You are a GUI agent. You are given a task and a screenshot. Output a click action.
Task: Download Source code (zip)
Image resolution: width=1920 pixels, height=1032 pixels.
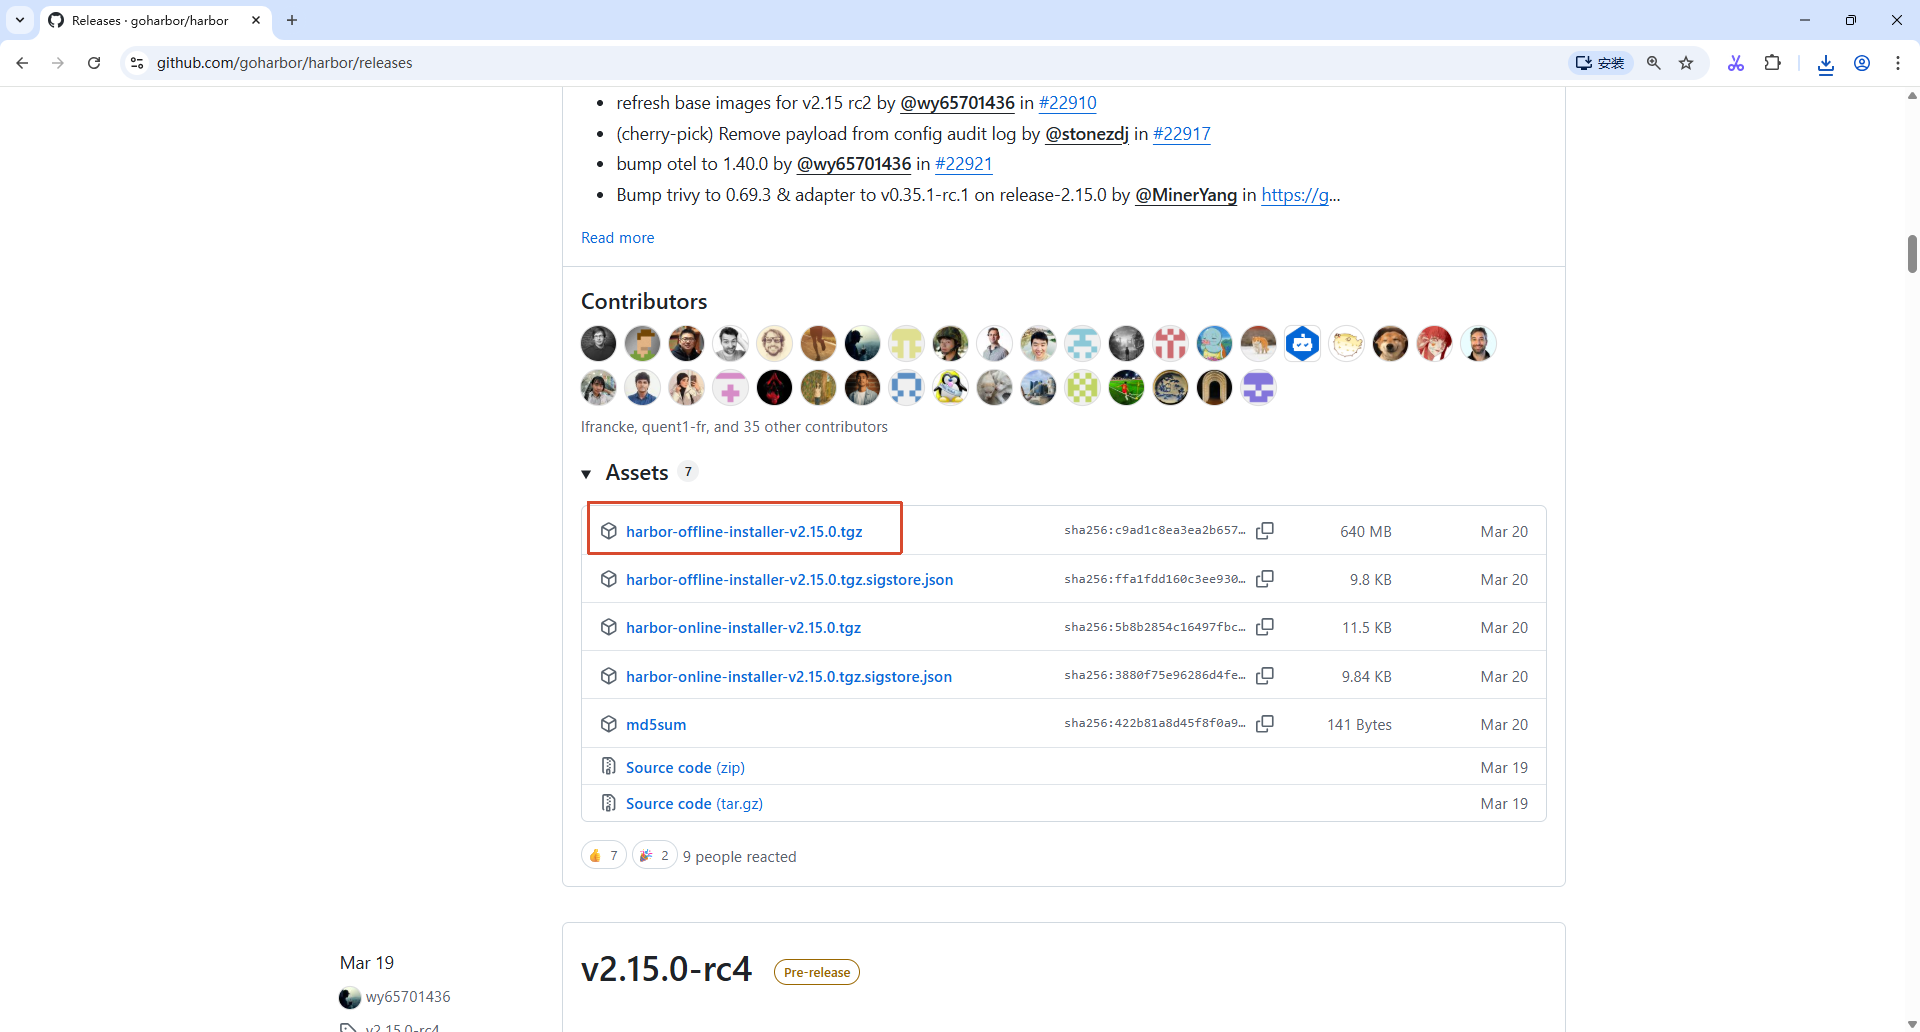tap(685, 768)
